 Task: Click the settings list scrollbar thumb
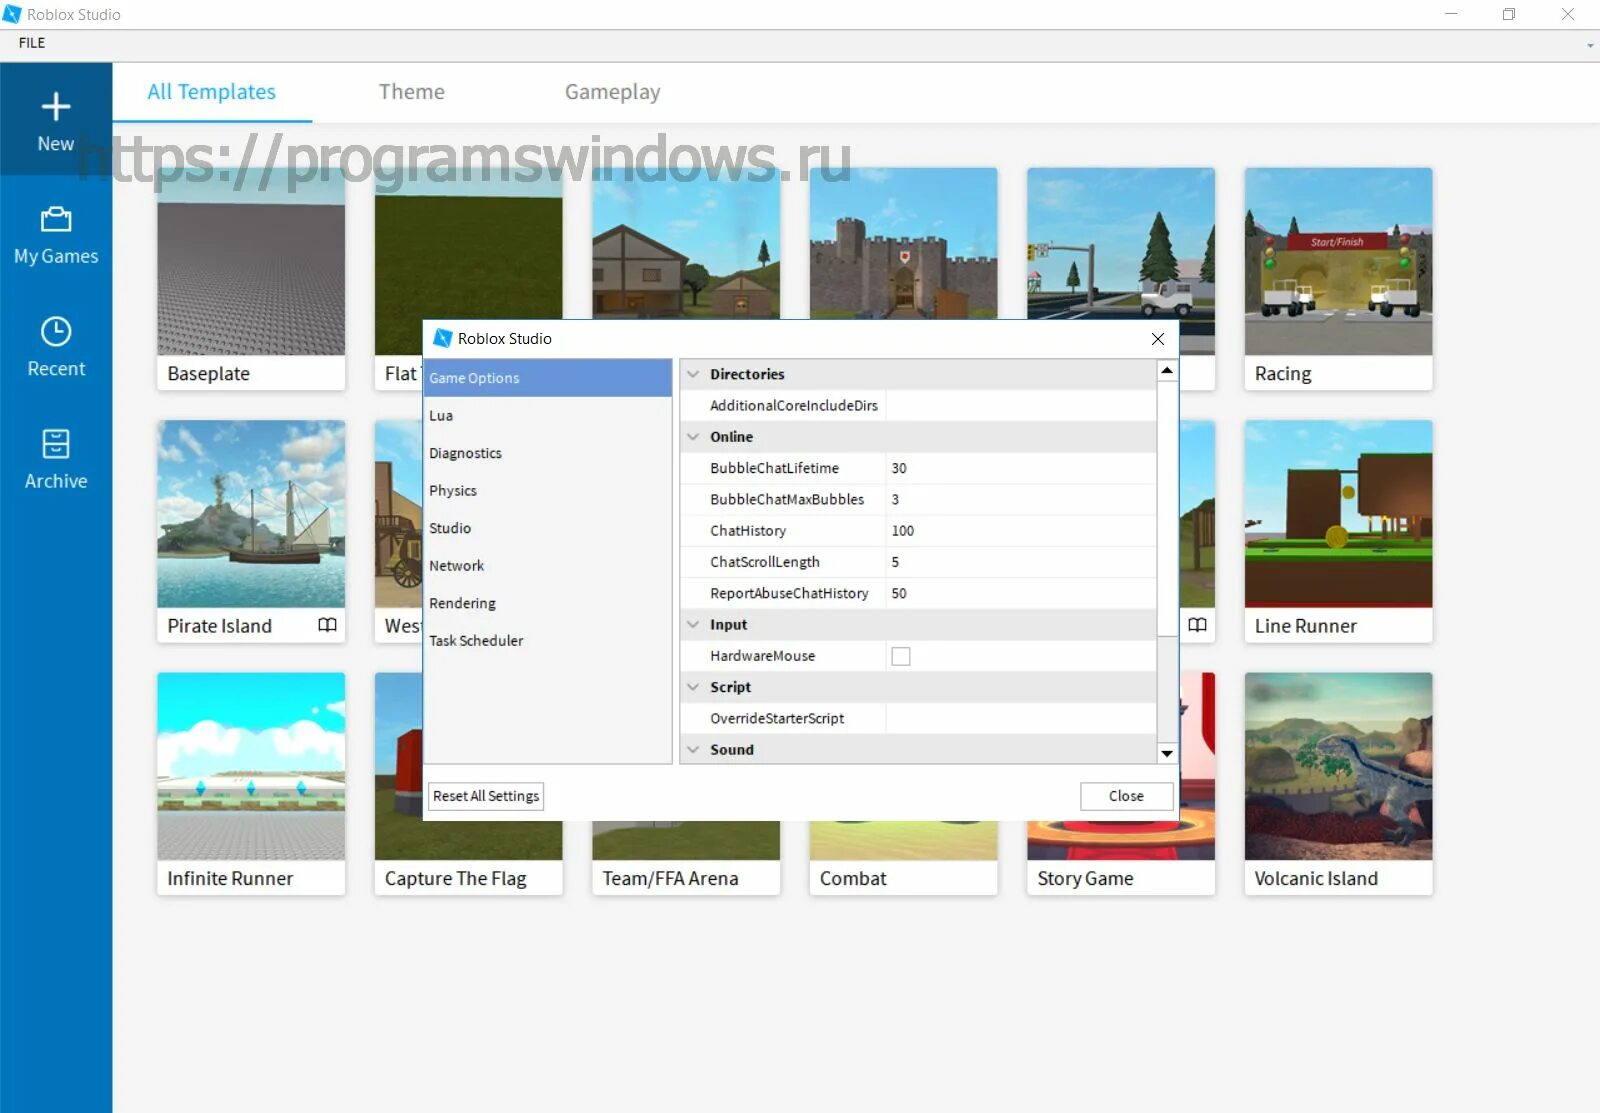click(x=1167, y=508)
